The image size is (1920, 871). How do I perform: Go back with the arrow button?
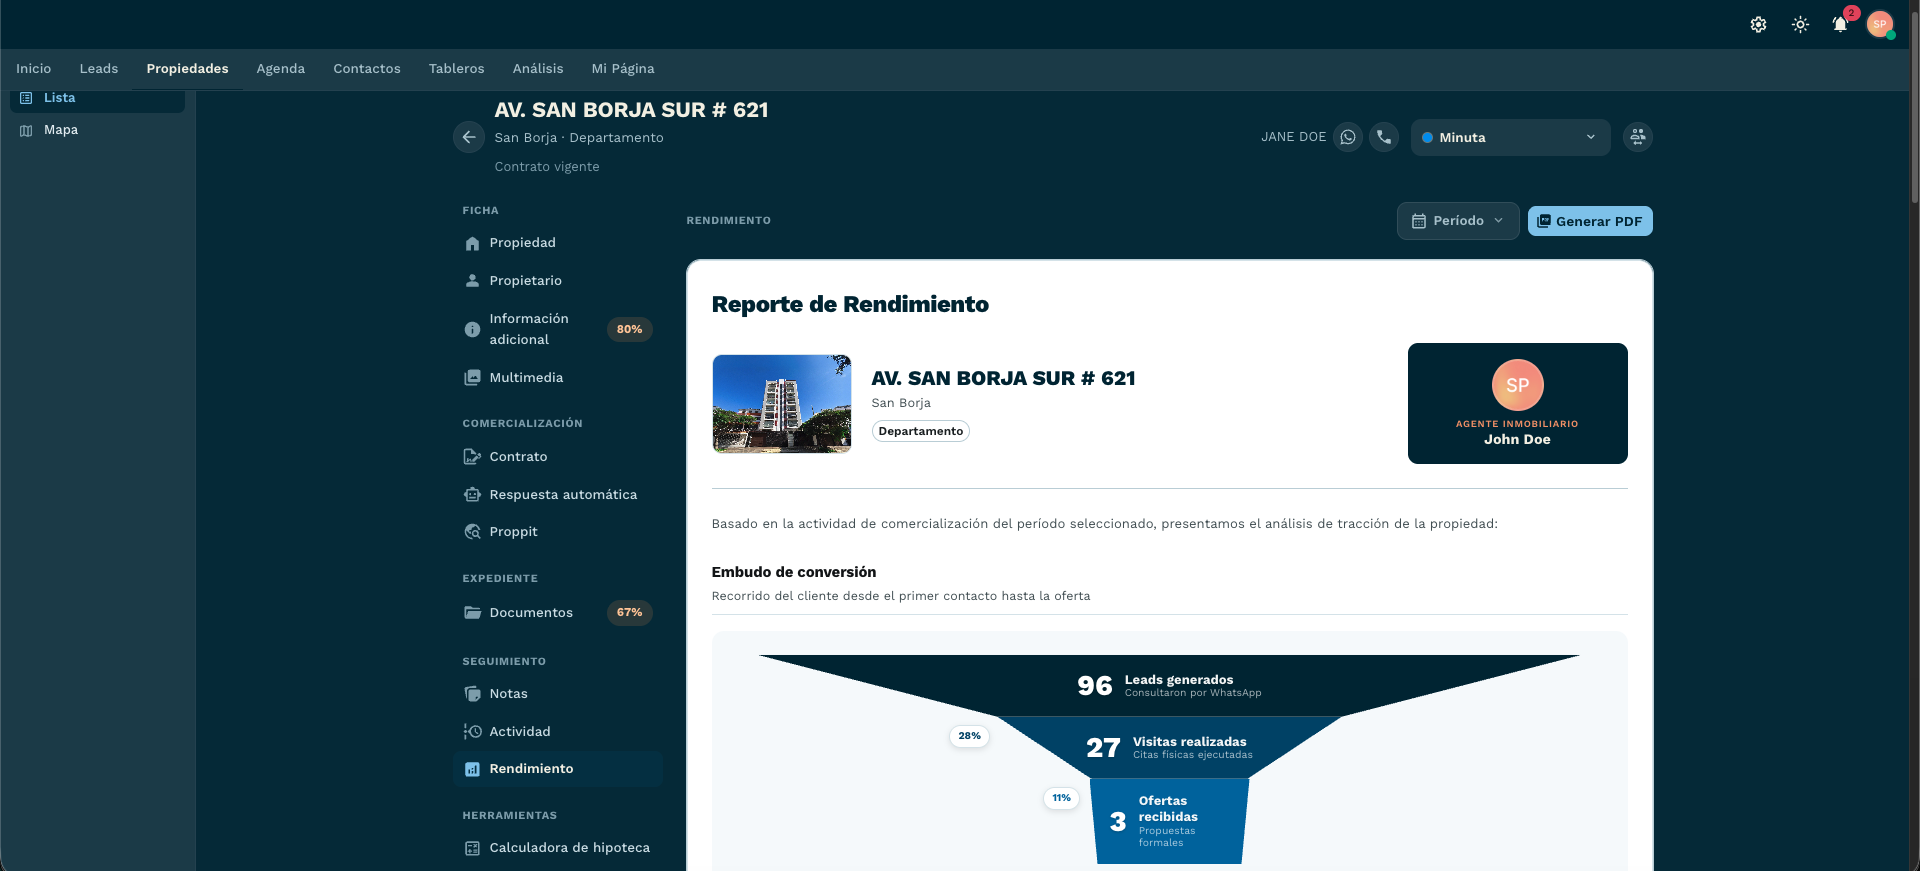pos(469,137)
